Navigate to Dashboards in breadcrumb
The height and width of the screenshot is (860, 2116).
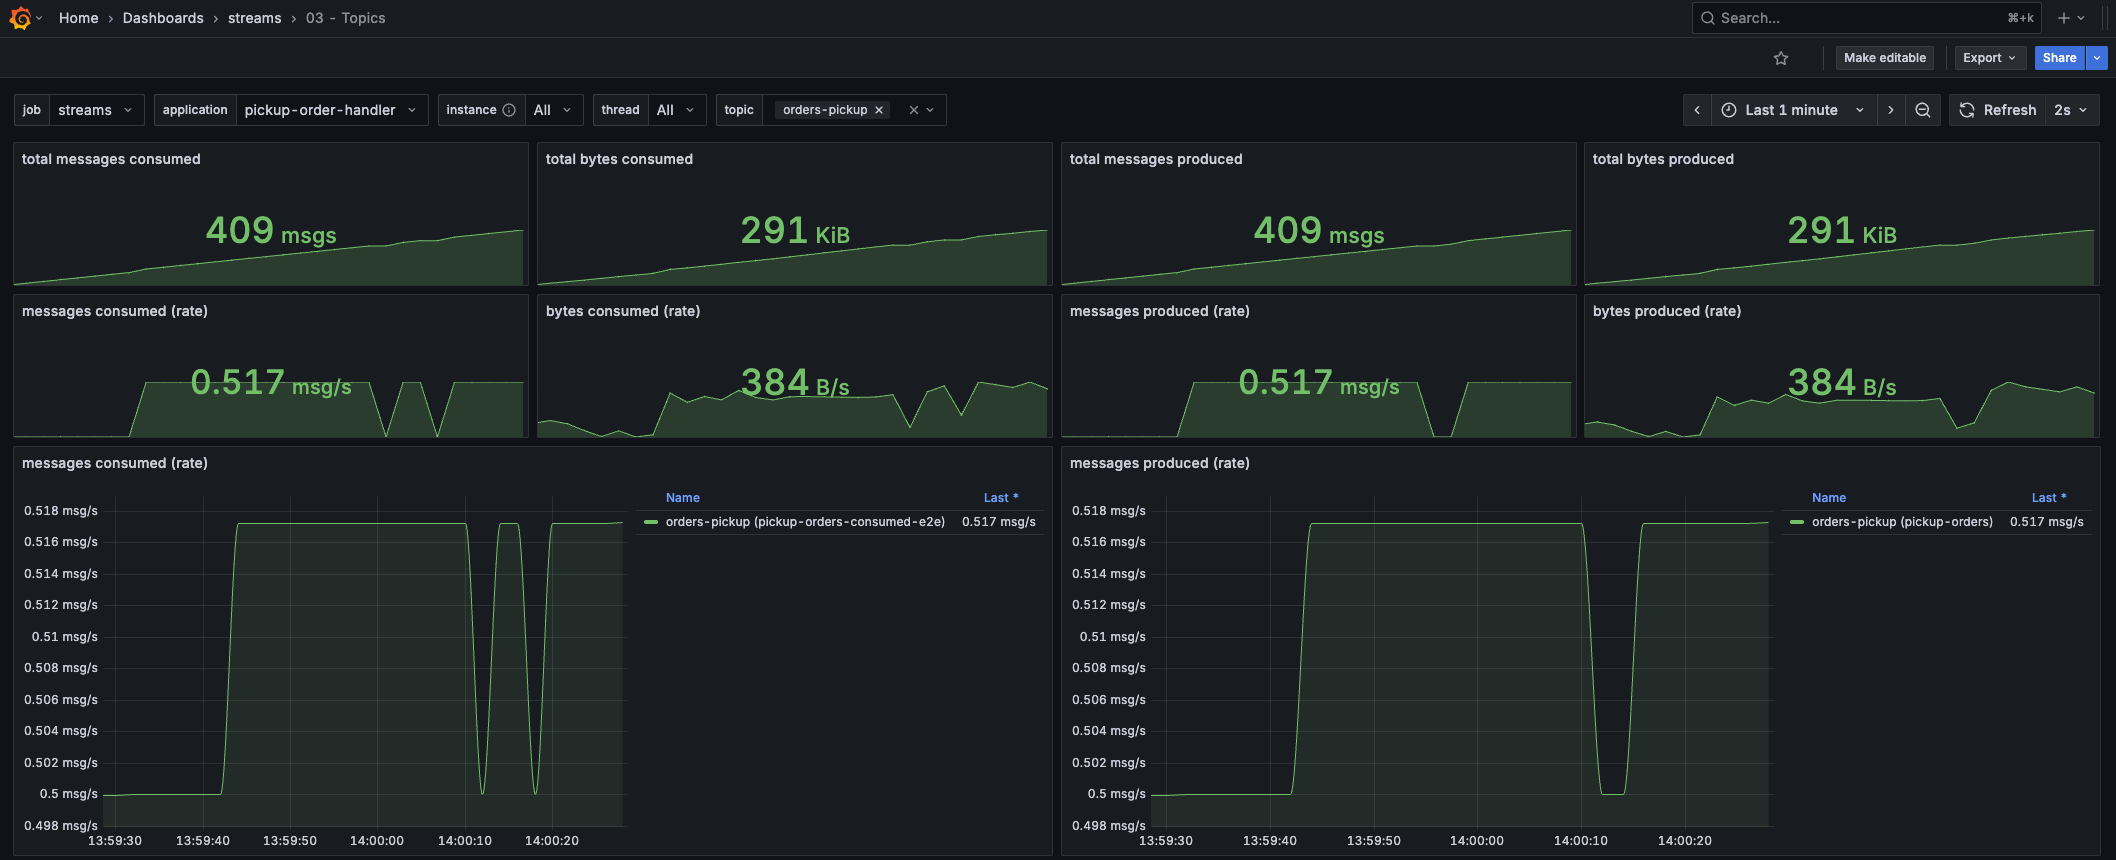click(x=163, y=18)
